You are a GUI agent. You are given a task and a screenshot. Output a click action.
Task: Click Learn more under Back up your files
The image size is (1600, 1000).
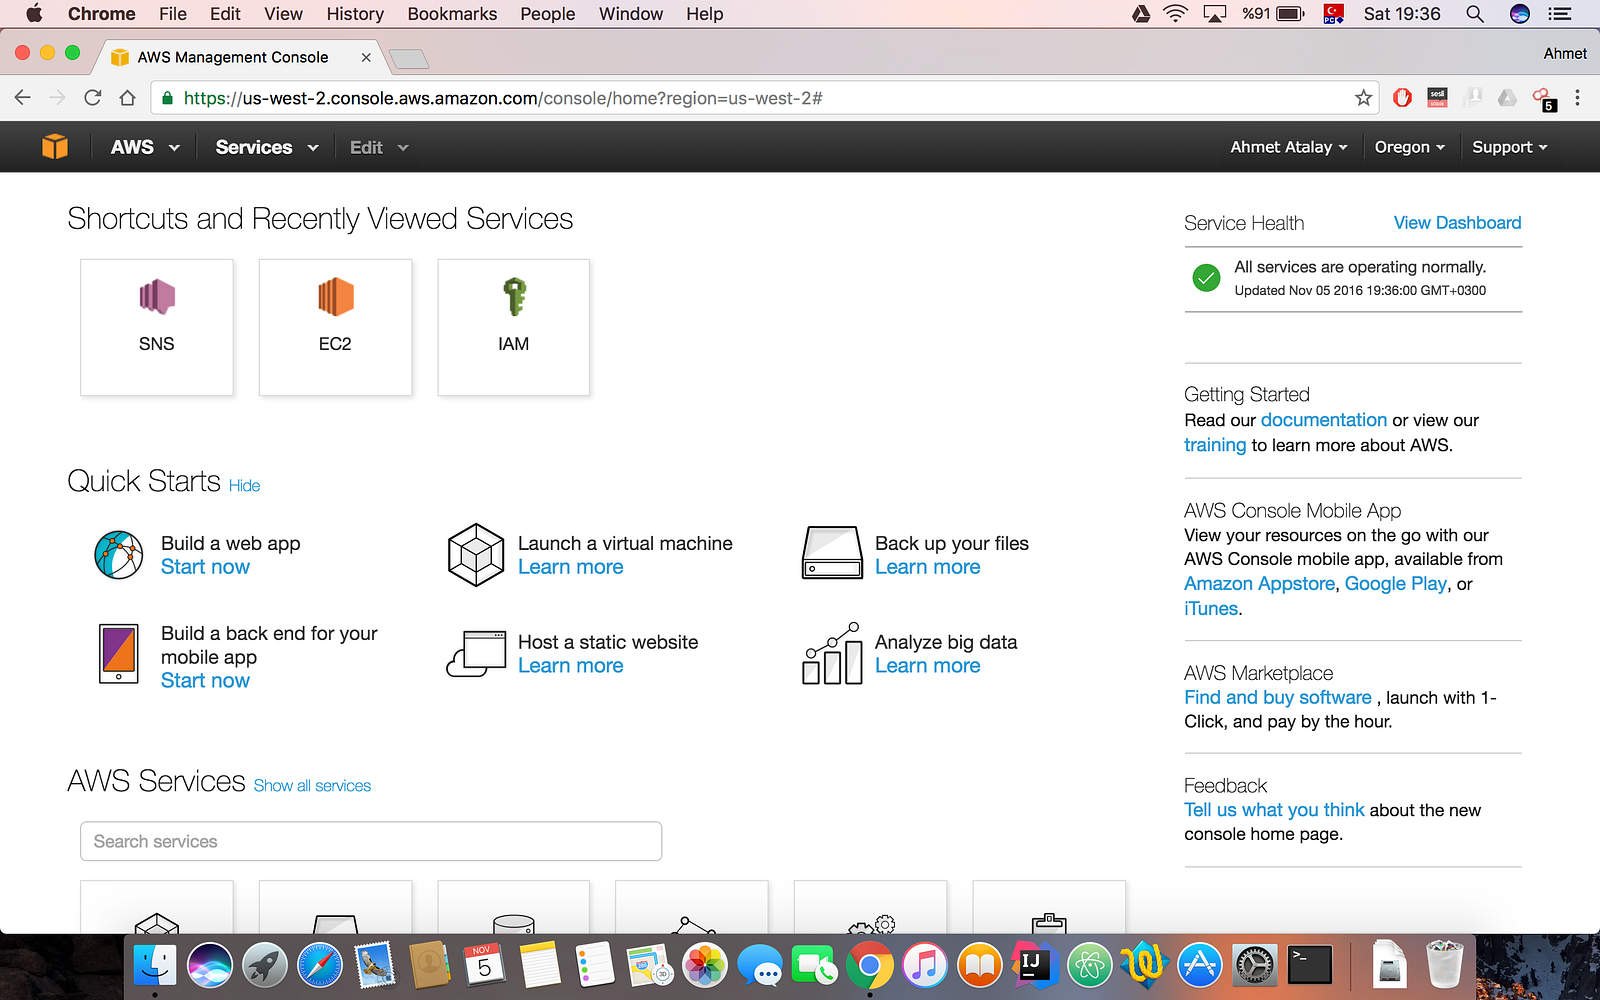(928, 567)
